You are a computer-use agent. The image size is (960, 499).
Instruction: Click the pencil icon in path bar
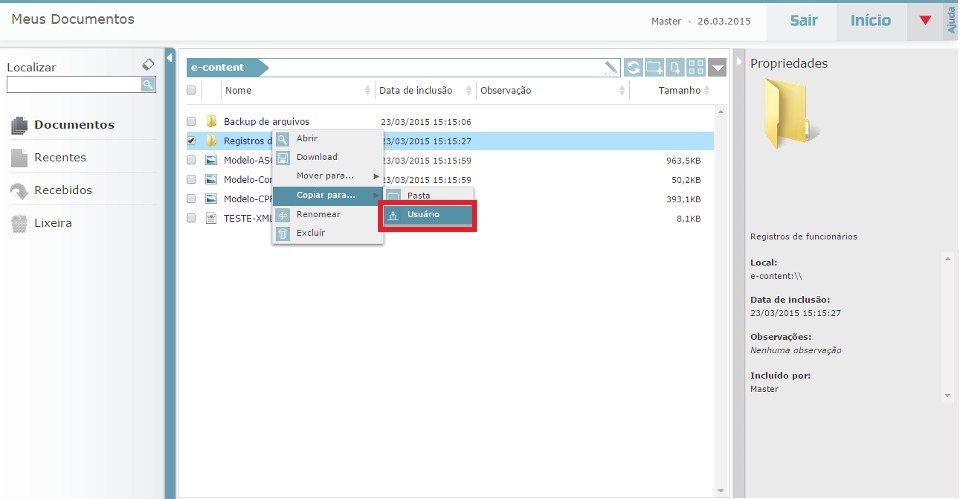(x=611, y=68)
